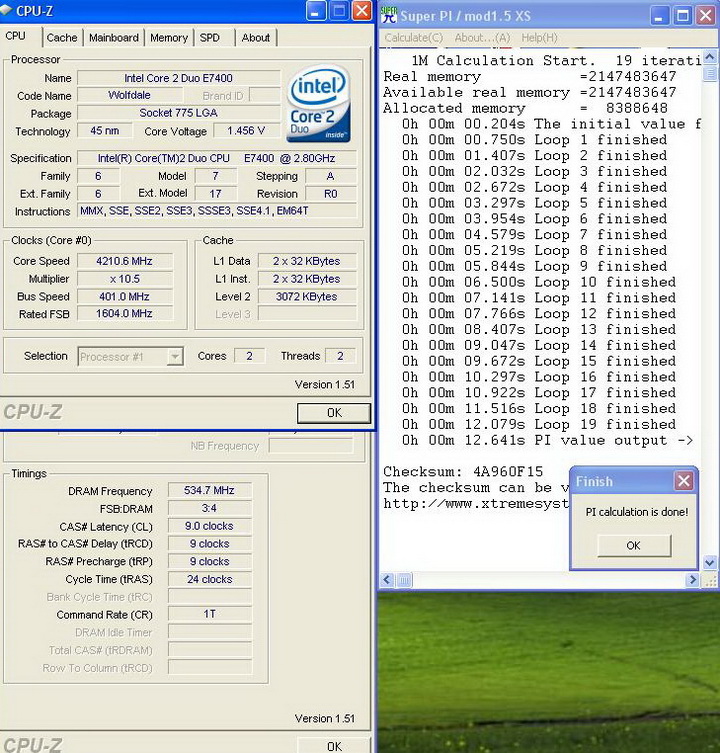Click the CAS# Latency value 9.0 clocks

click(209, 526)
